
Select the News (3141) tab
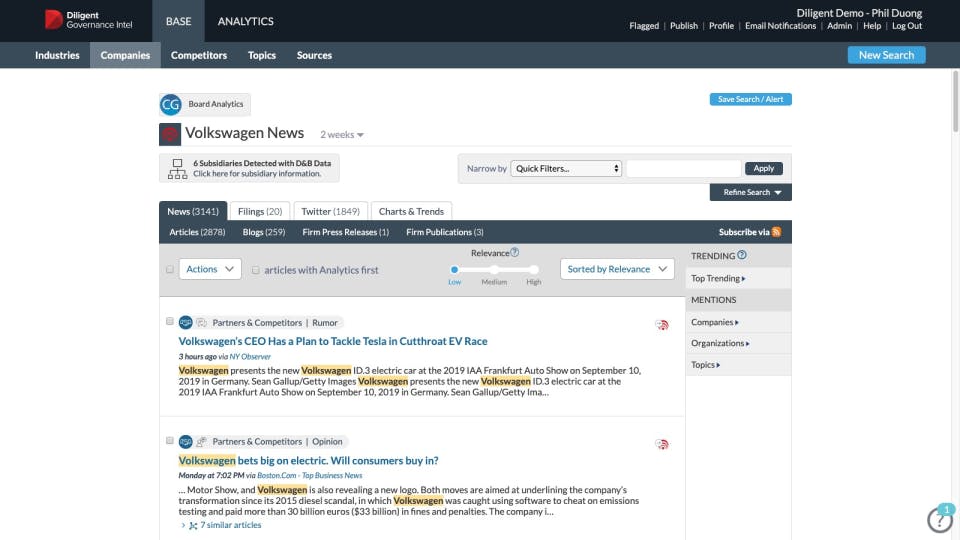click(193, 211)
